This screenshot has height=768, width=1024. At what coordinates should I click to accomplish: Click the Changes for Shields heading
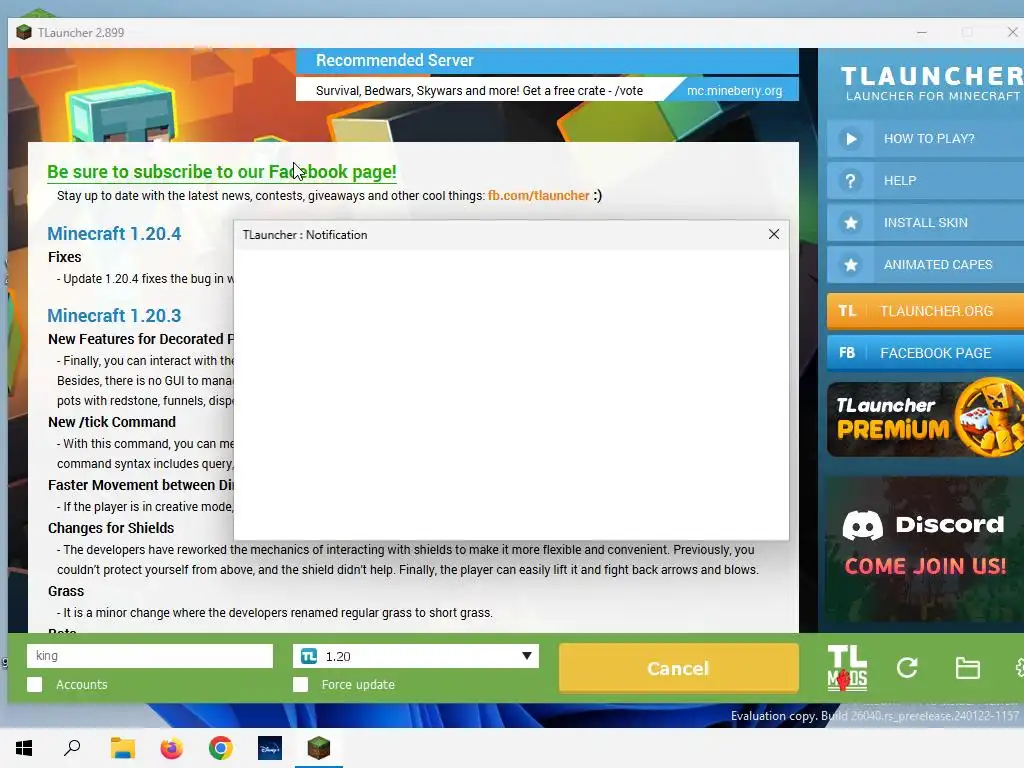pyautogui.click(x=111, y=528)
